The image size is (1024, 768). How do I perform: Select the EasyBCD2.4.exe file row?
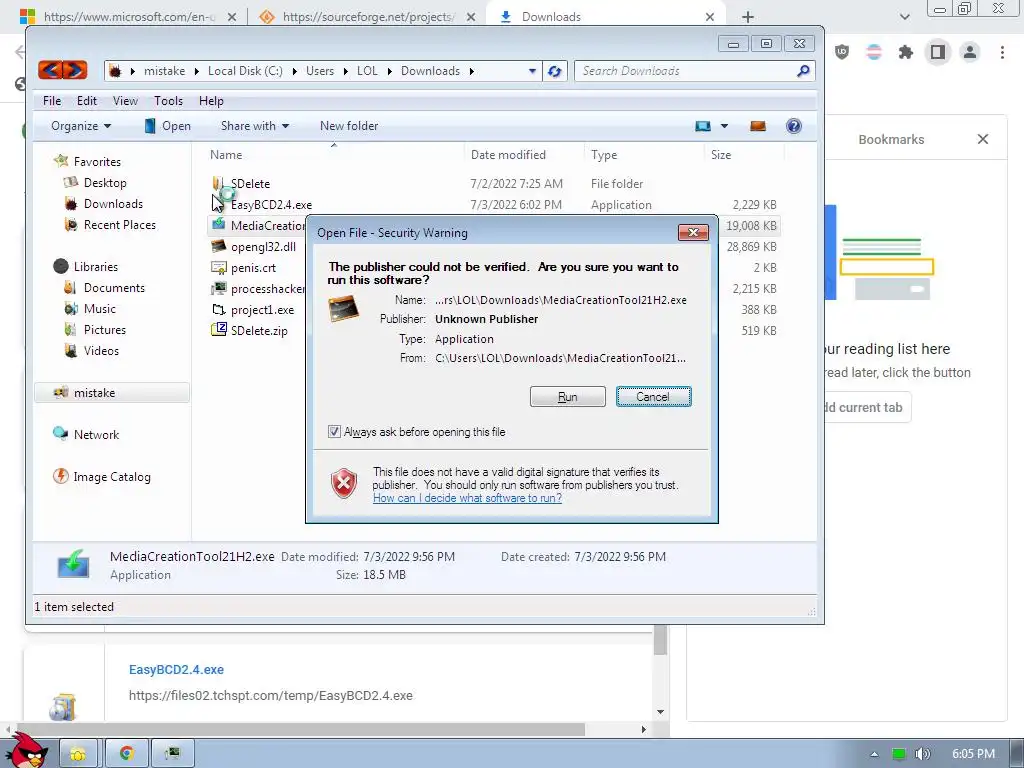[494, 204]
